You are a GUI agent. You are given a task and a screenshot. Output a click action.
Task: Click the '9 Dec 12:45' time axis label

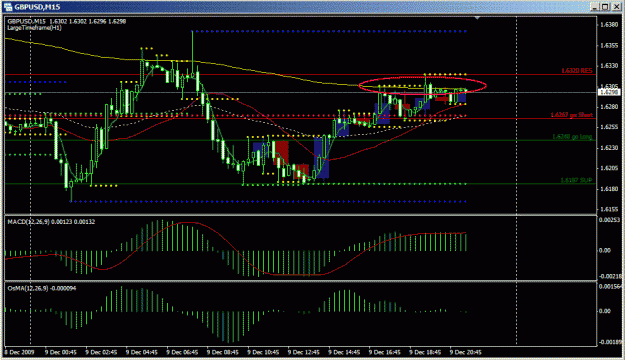pyautogui.click(x=304, y=352)
